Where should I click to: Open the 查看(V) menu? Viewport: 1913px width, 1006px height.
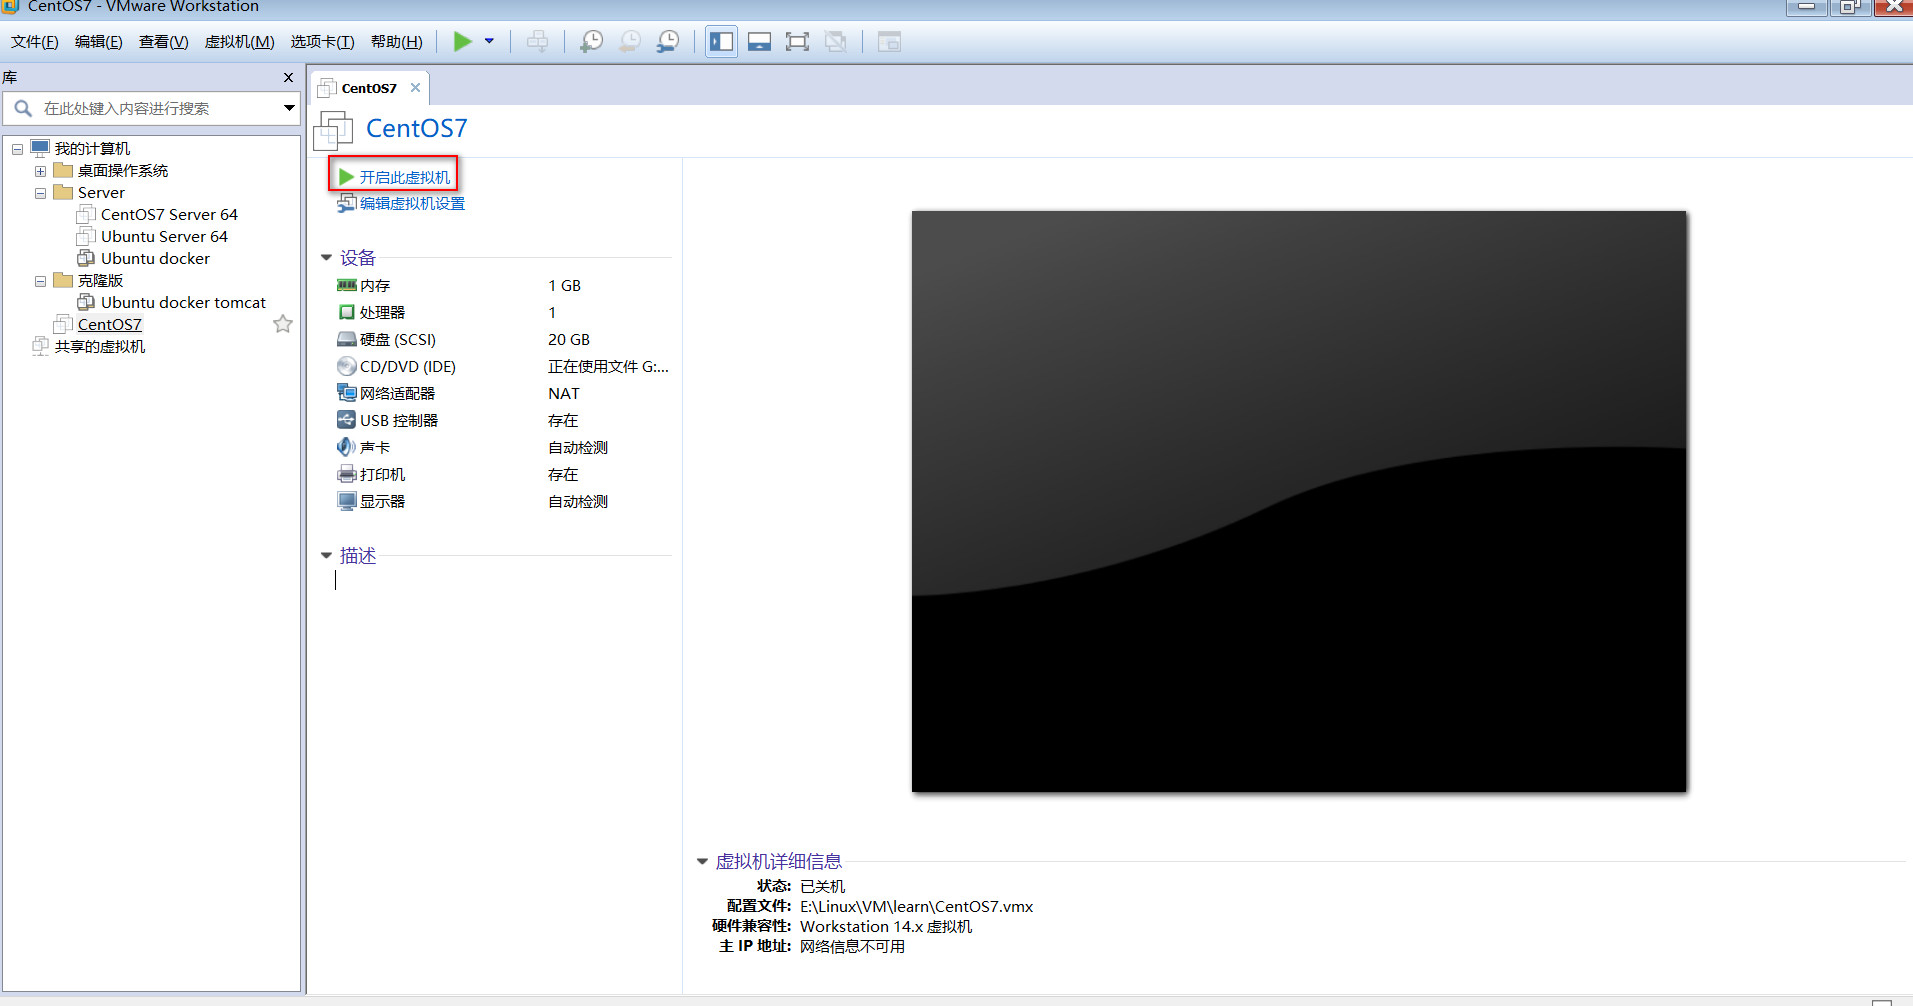click(x=164, y=41)
